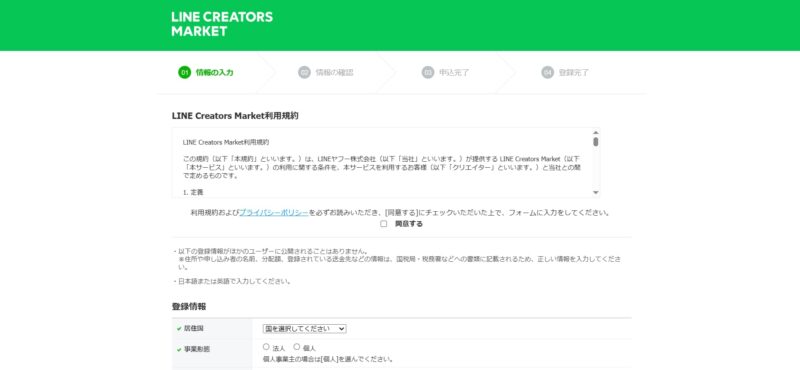This screenshot has width=800, height=370.
Task: Click the 申込完了 step label
Action: tap(454, 72)
